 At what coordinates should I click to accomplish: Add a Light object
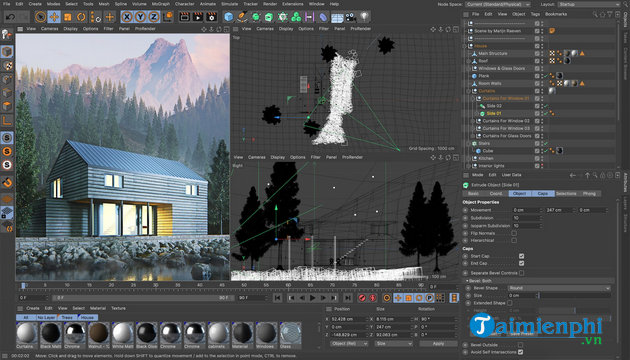[x=364, y=17]
